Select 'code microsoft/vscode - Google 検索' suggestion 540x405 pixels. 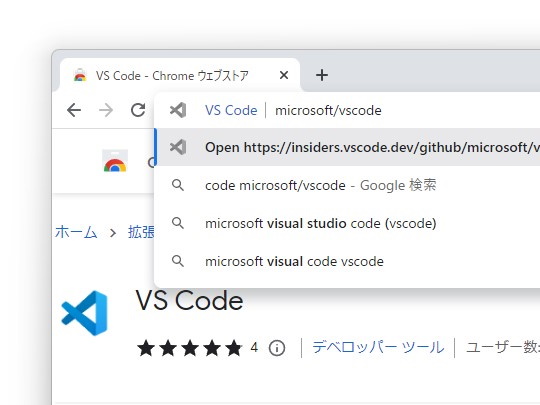[x=347, y=185]
